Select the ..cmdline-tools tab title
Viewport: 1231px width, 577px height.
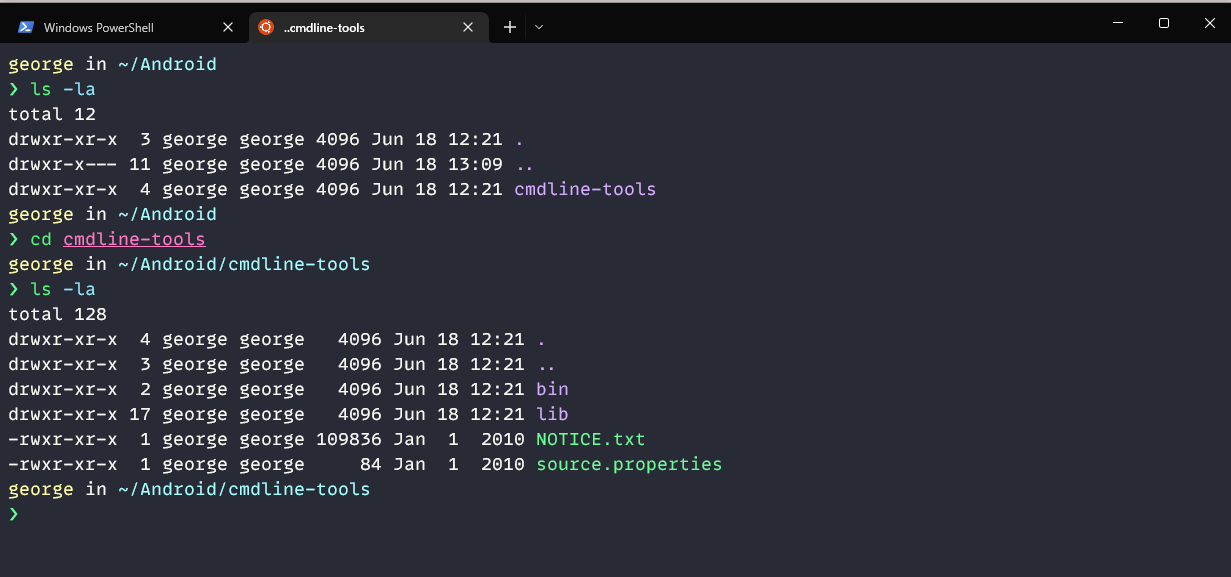coord(324,28)
